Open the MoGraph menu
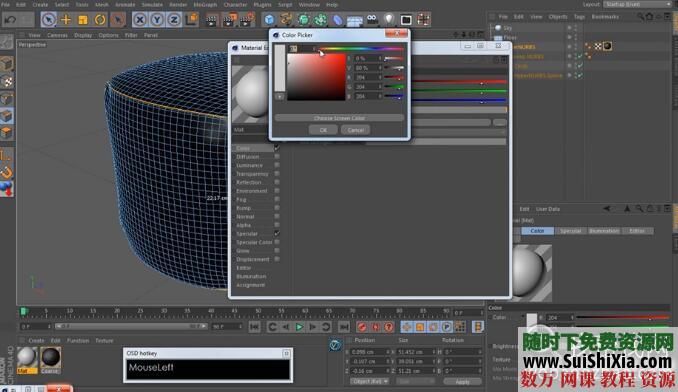This screenshot has width=678, height=392. (205, 5)
